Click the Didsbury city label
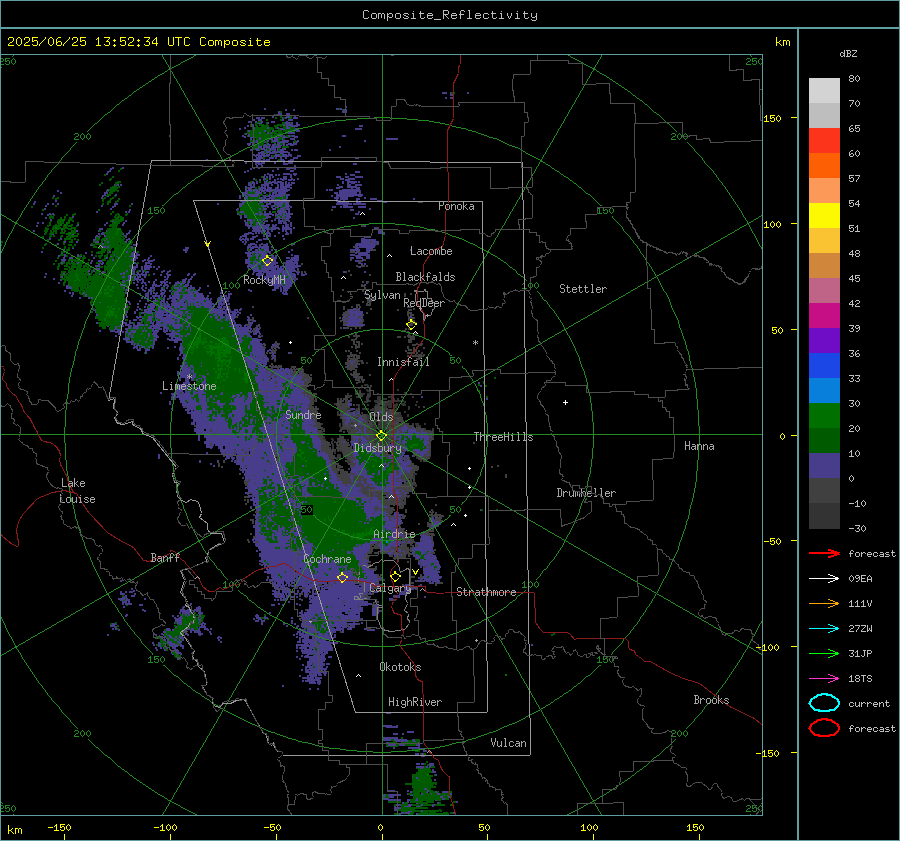 pos(377,448)
